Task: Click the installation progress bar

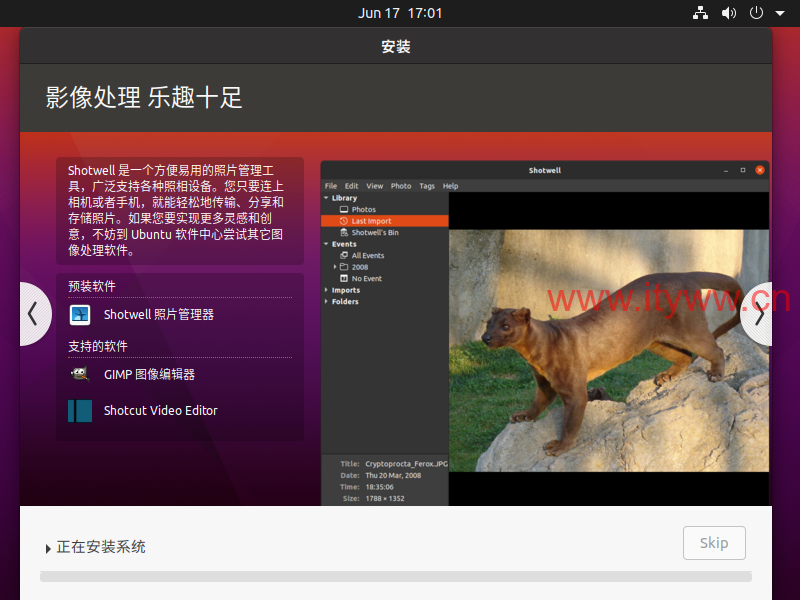Action: tap(396, 577)
